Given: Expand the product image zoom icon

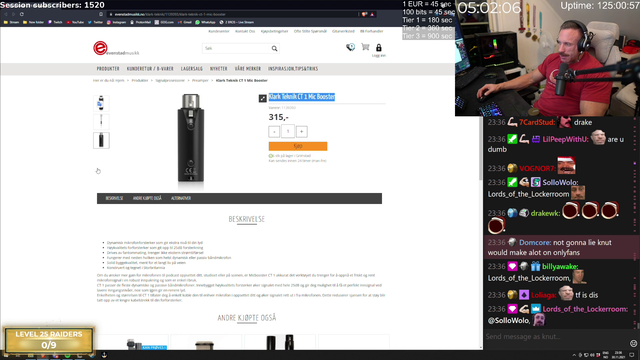Looking at the screenshot, I should (262, 98).
